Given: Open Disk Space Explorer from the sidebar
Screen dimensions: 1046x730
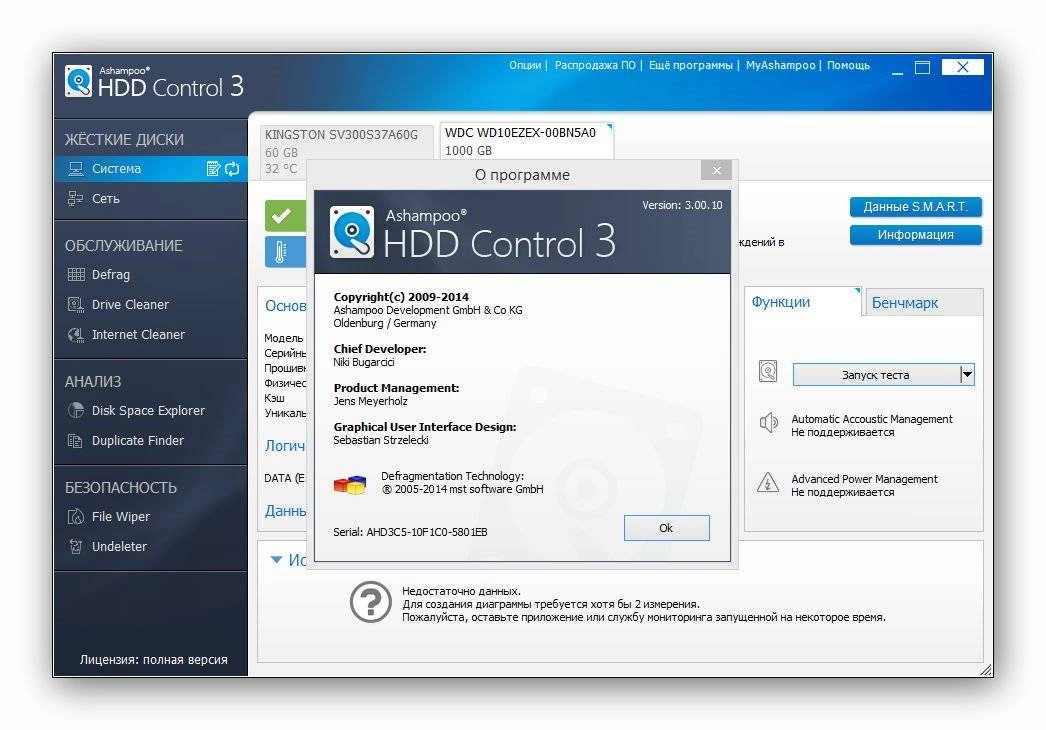Looking at the screenshot, I should (x=151, y=410).
